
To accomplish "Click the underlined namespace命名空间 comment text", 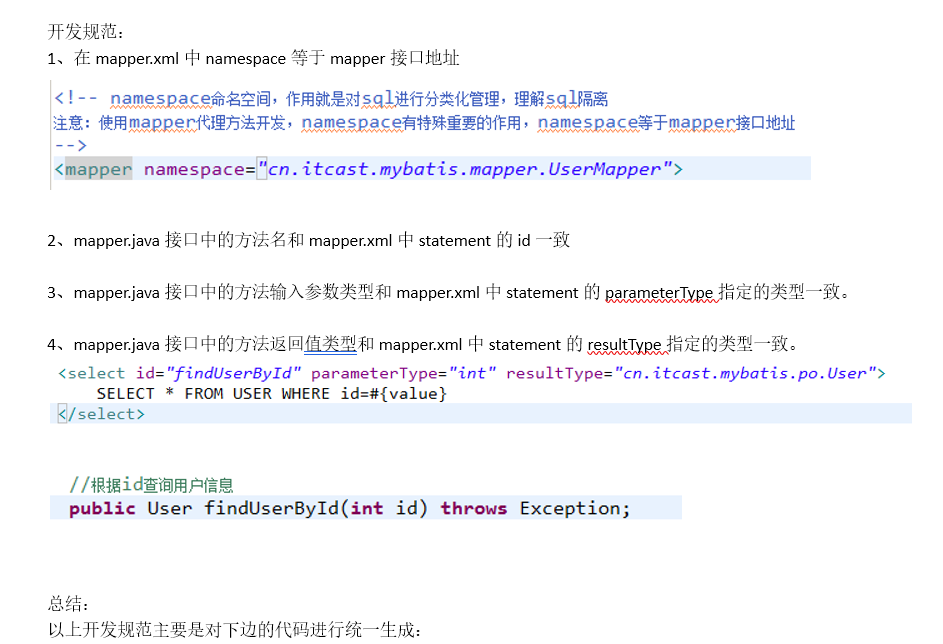I will (190, 98).
